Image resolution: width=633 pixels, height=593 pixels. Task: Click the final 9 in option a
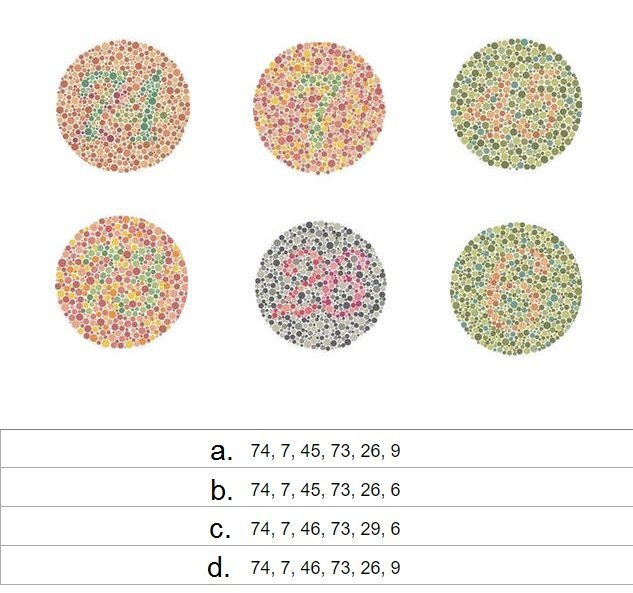point(396,451)
